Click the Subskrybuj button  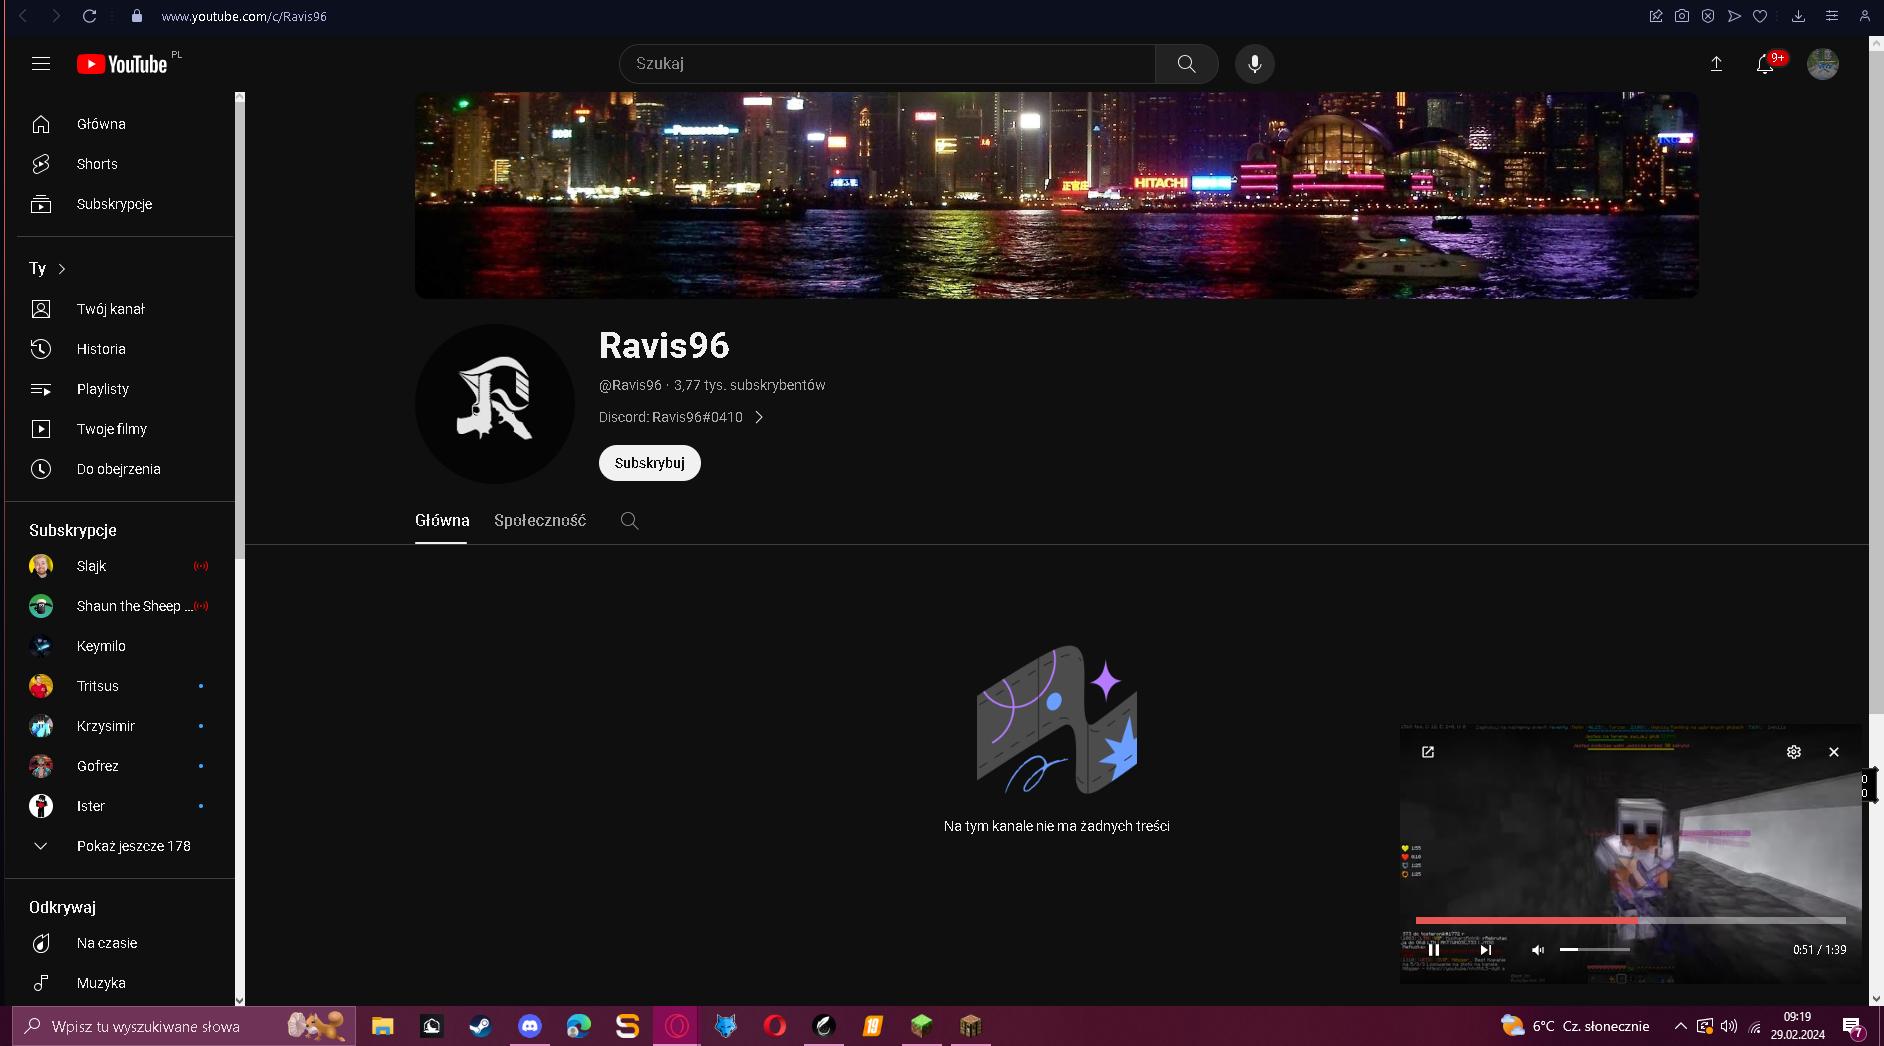650,463
